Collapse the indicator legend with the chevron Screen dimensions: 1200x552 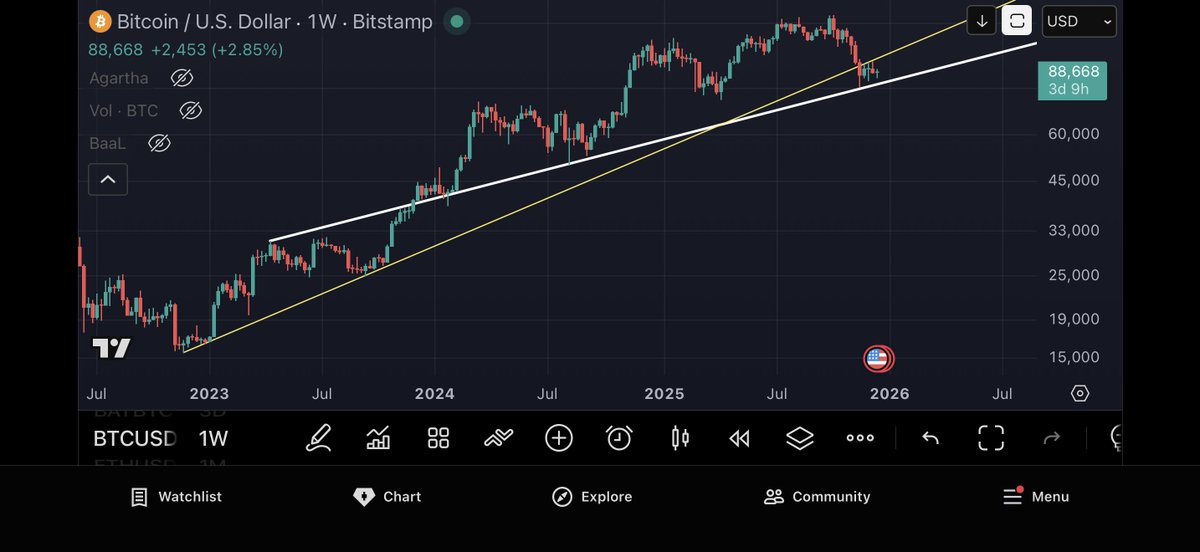click(x=108, y=180)
